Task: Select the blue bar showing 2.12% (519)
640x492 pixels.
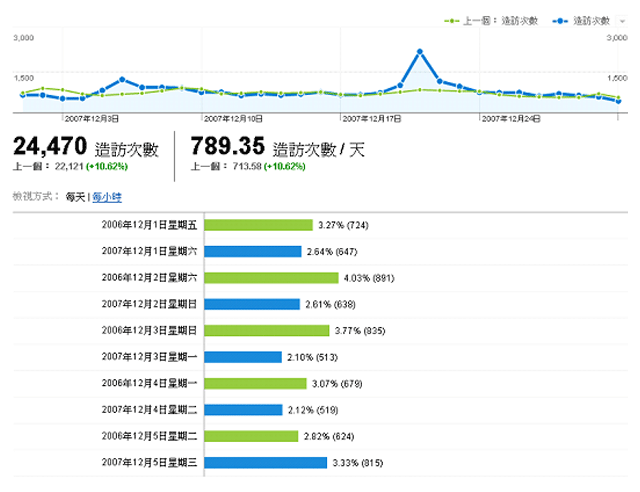Action: point(243,409)
